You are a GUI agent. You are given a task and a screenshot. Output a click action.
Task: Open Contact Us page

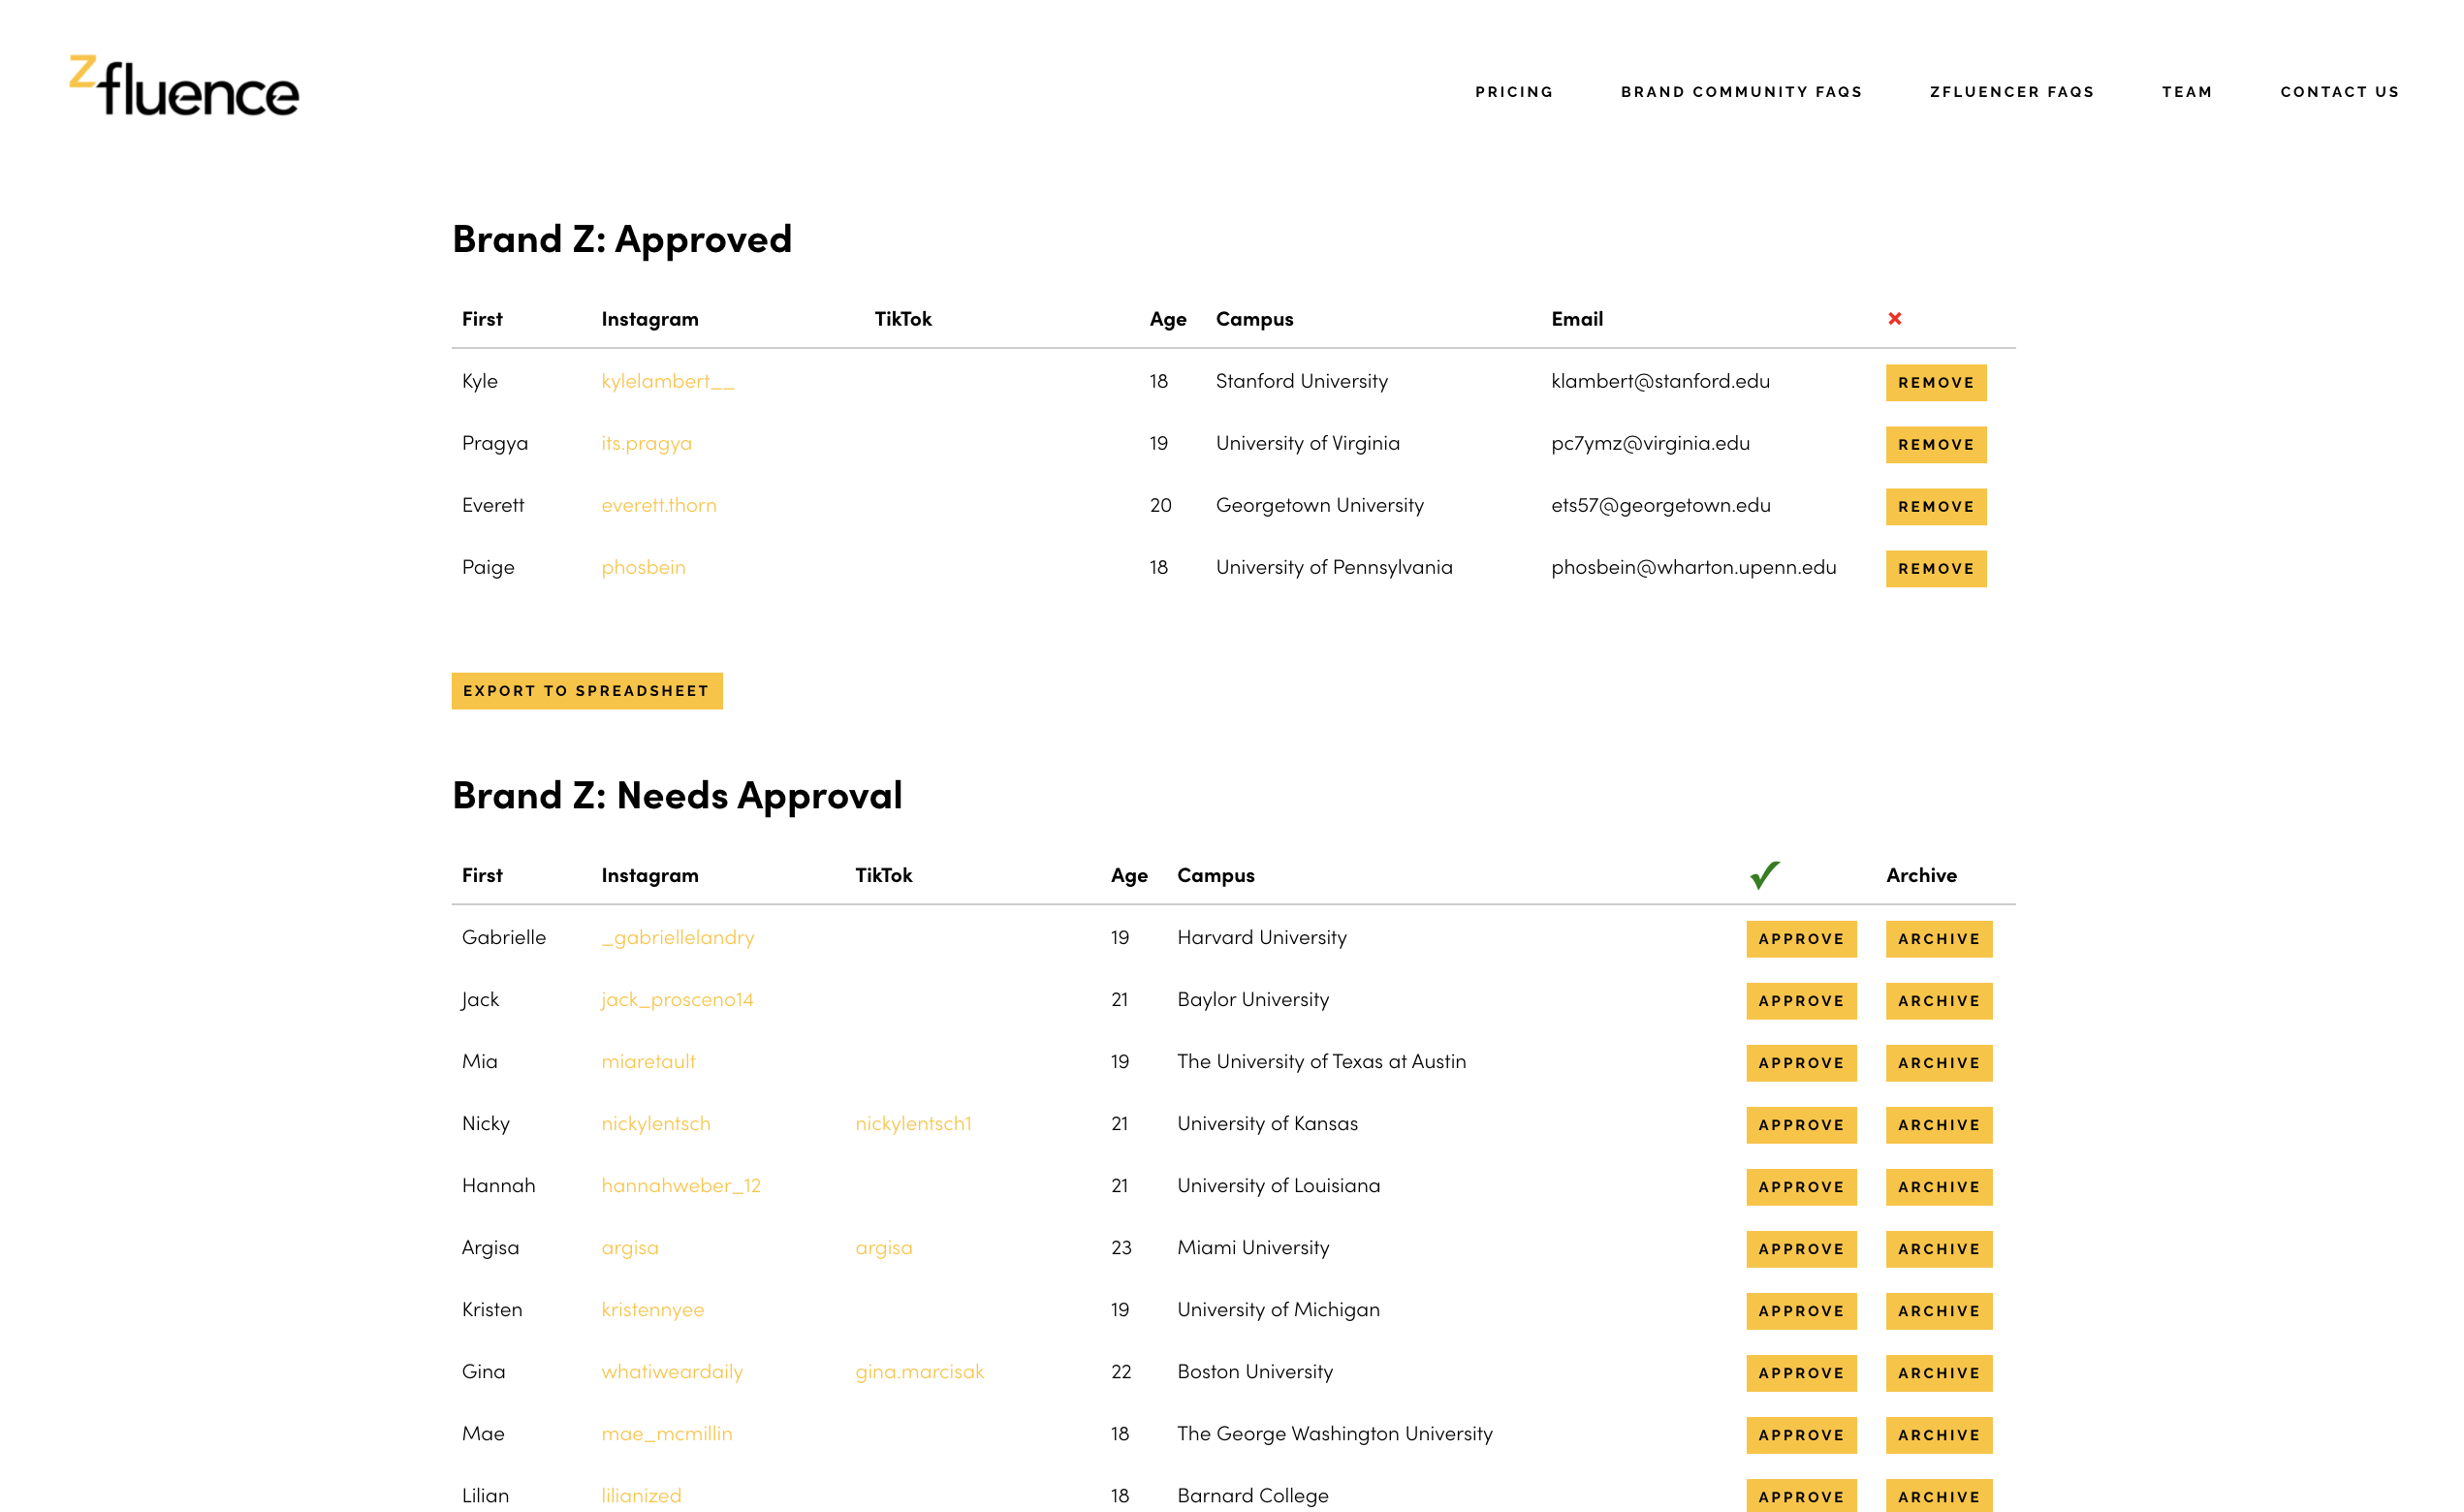tap(2339, 92)
